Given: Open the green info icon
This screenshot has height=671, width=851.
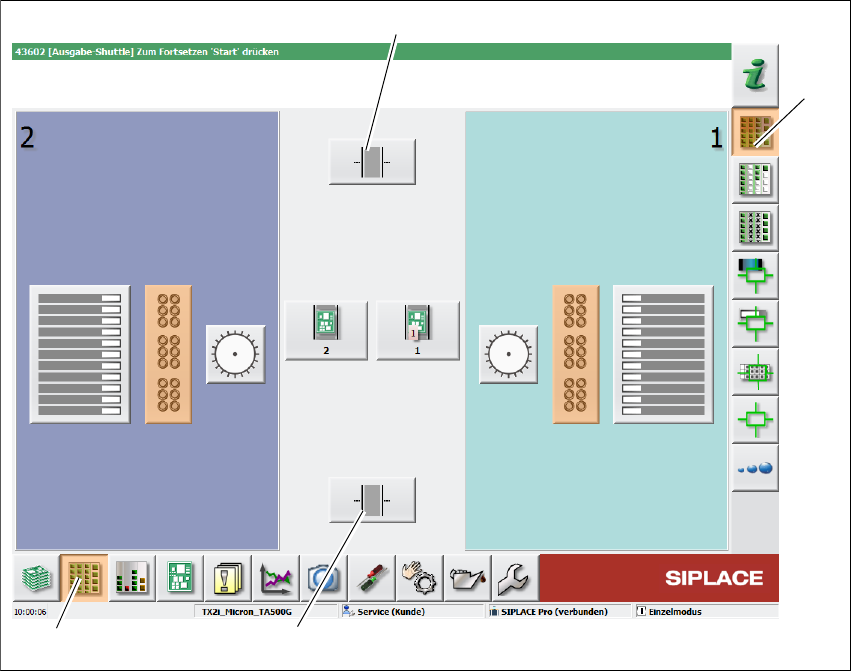Looking at the screenshot, I should (x=755, y=75).
